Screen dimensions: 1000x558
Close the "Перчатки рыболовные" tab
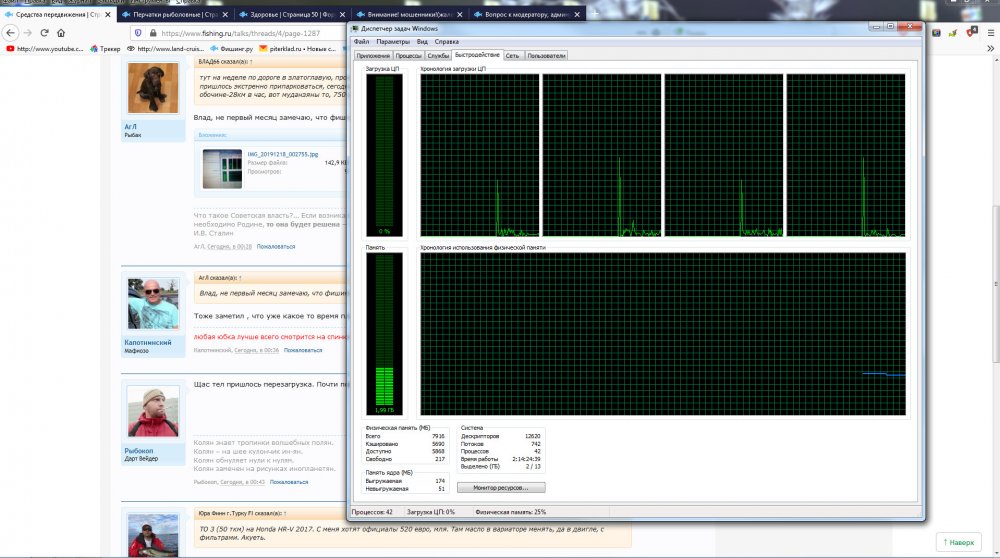[225, 14]
